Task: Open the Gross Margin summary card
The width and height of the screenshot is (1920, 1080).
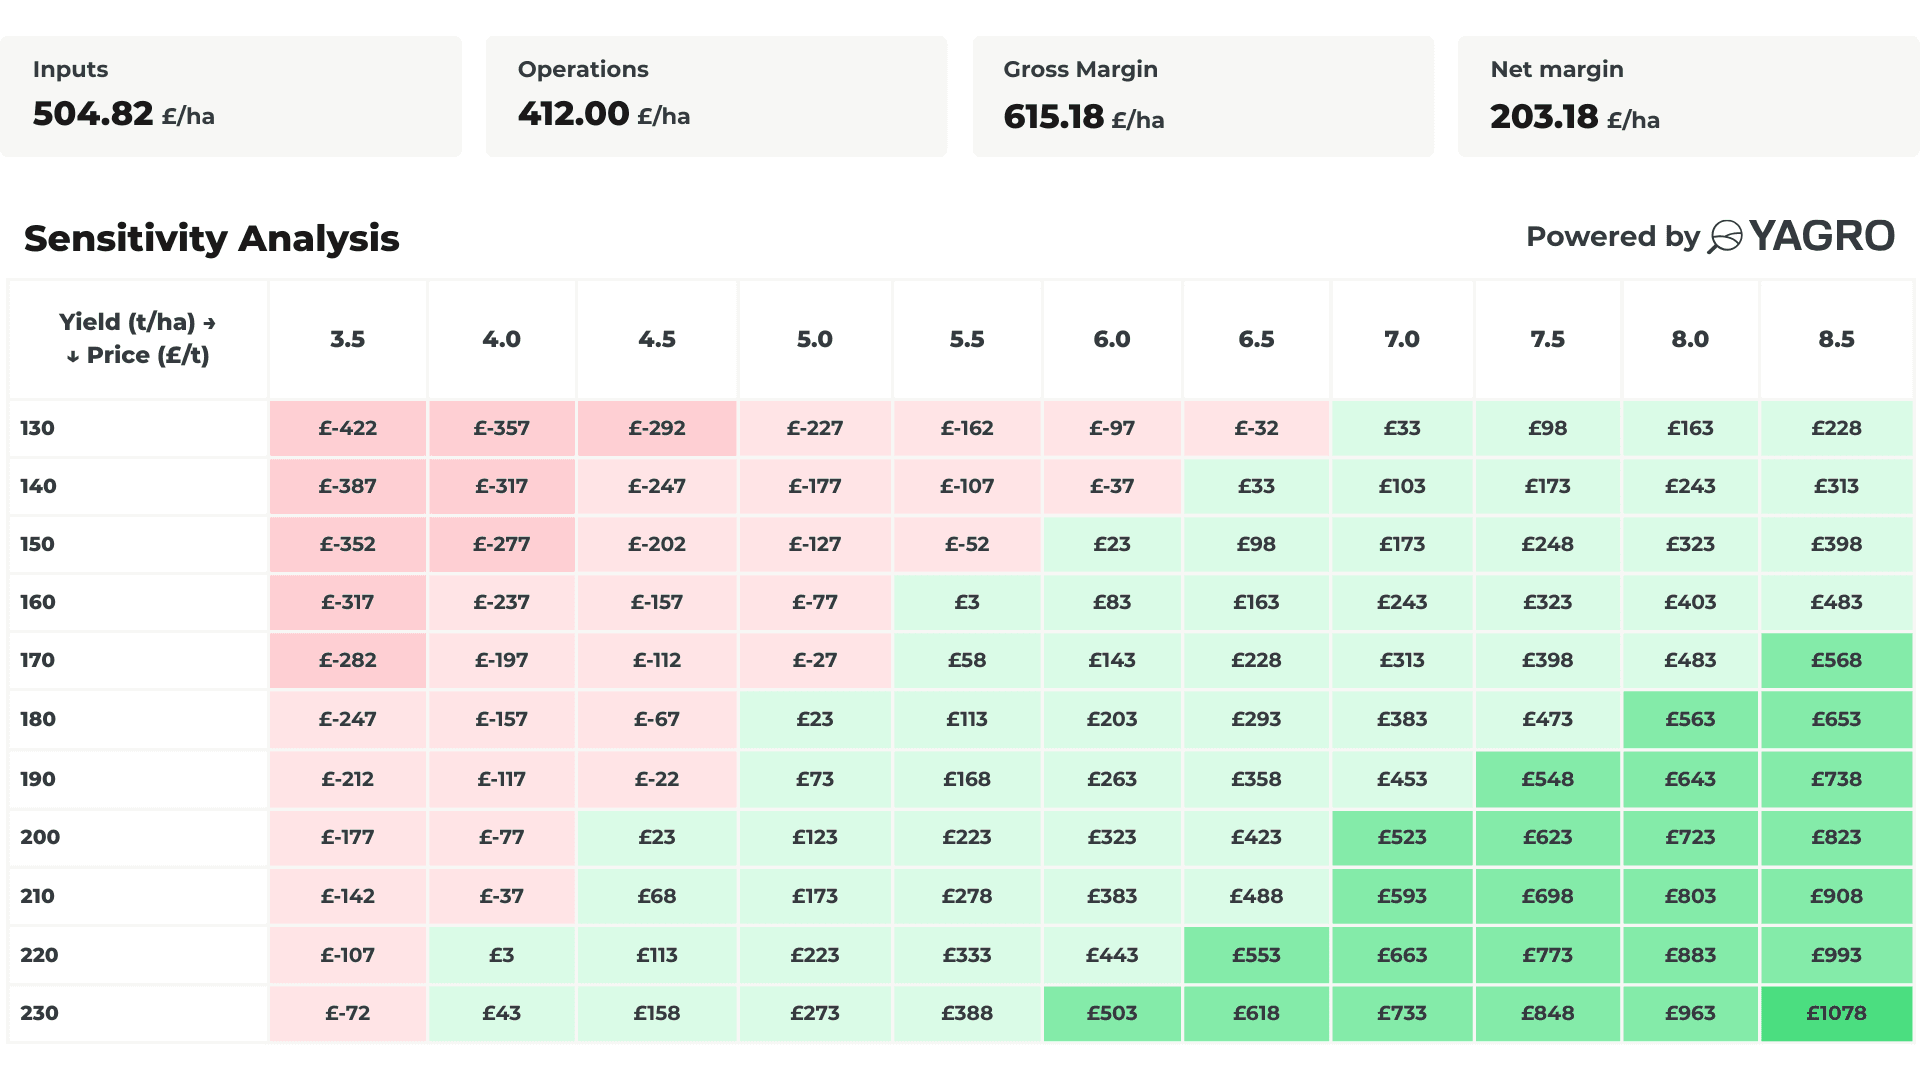Action: coord(1203,96)
